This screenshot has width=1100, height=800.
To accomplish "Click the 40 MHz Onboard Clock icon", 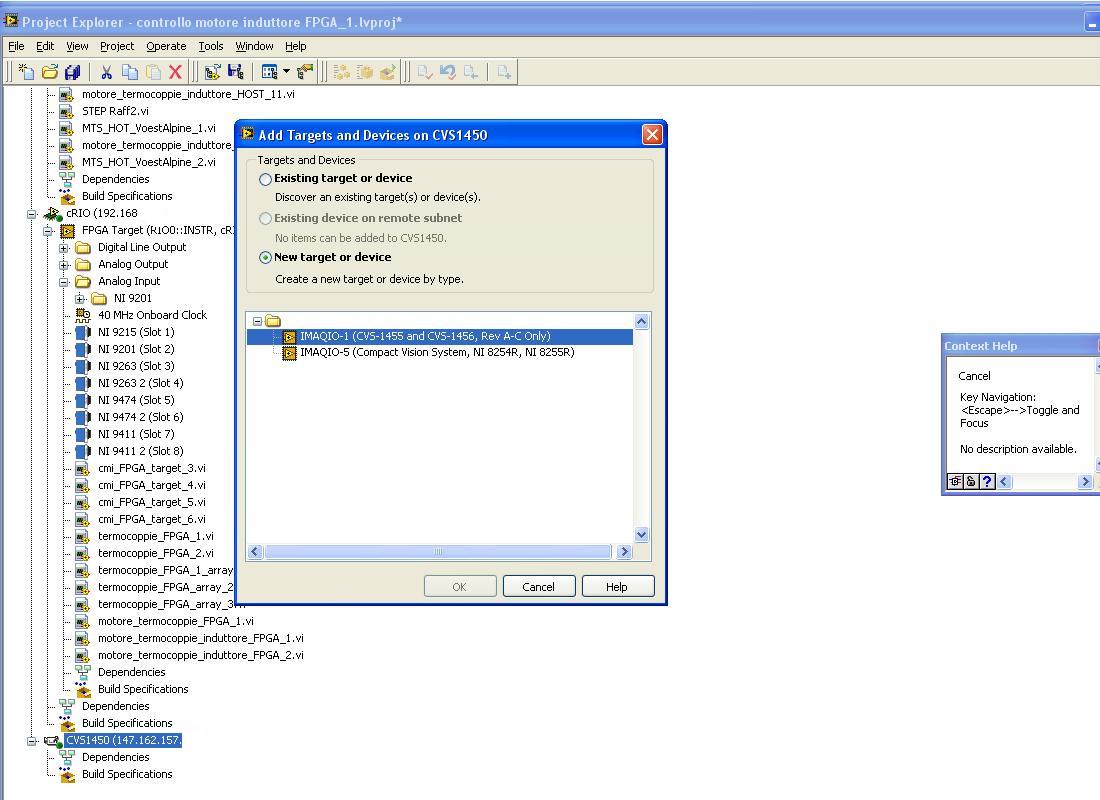I will tap(83, 315).
